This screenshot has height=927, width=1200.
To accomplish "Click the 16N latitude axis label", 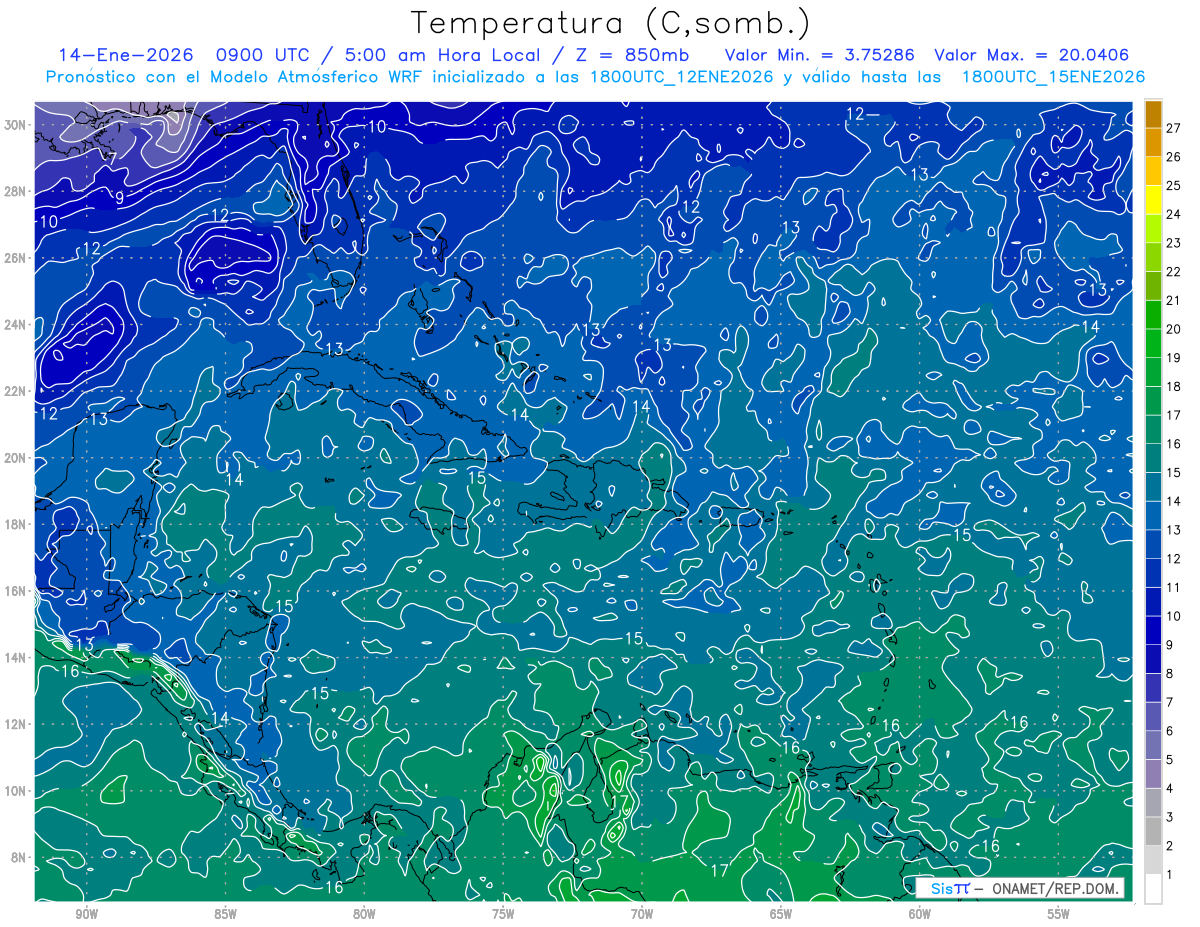I will 17,591.
